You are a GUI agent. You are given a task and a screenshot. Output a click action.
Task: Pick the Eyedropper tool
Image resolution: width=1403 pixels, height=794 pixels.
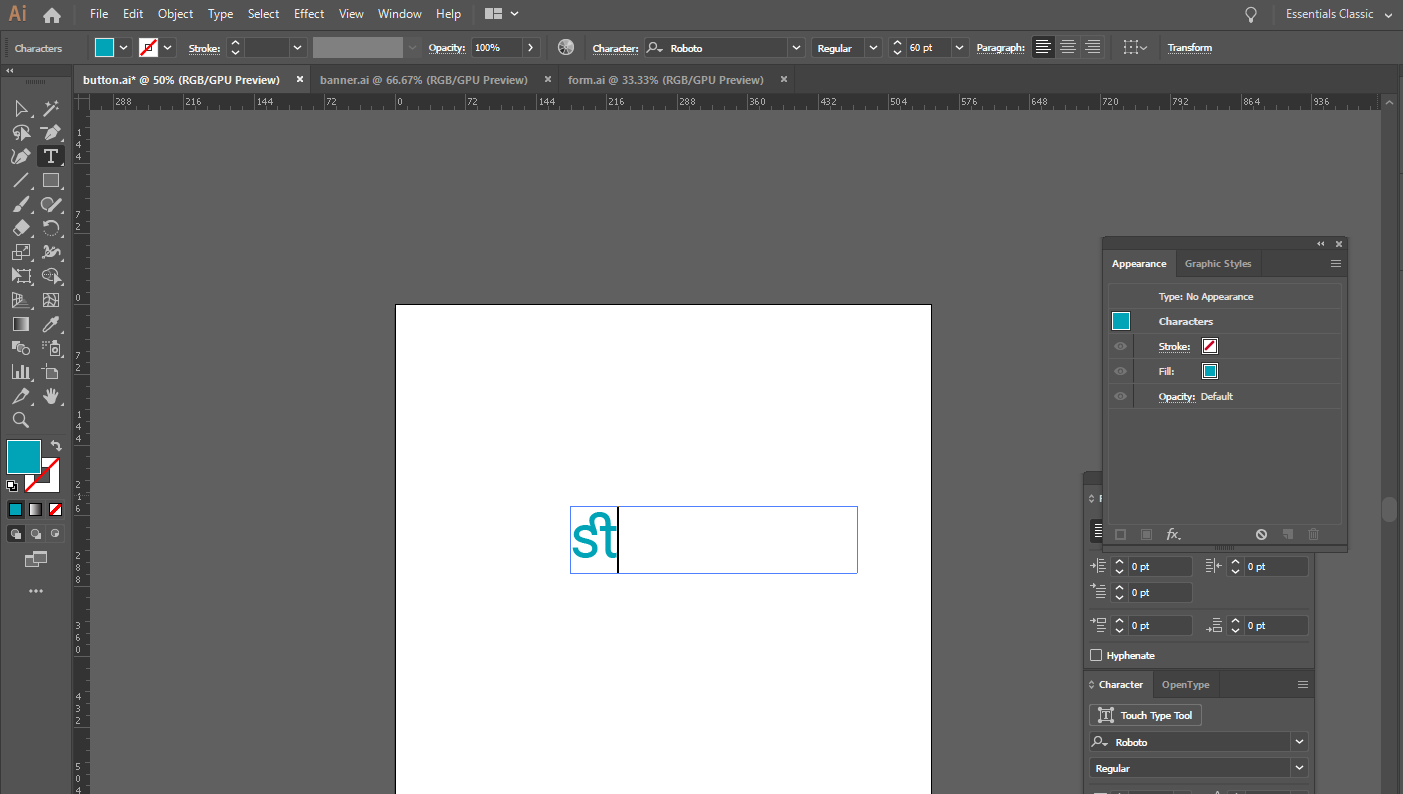(52, 324)
